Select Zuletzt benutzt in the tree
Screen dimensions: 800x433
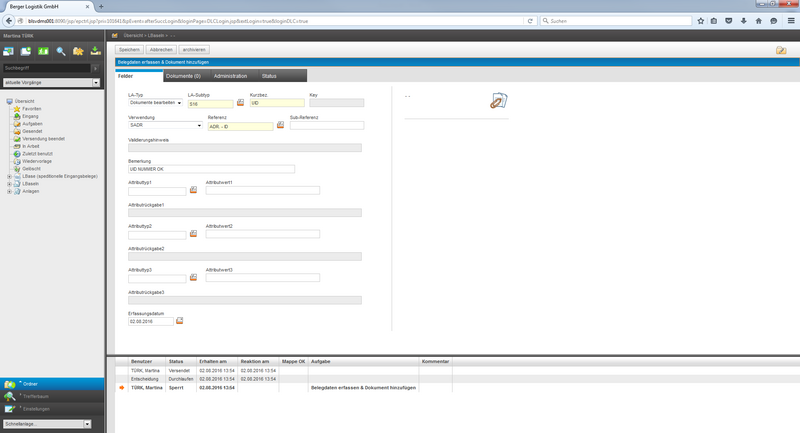(x=37, y=154)
